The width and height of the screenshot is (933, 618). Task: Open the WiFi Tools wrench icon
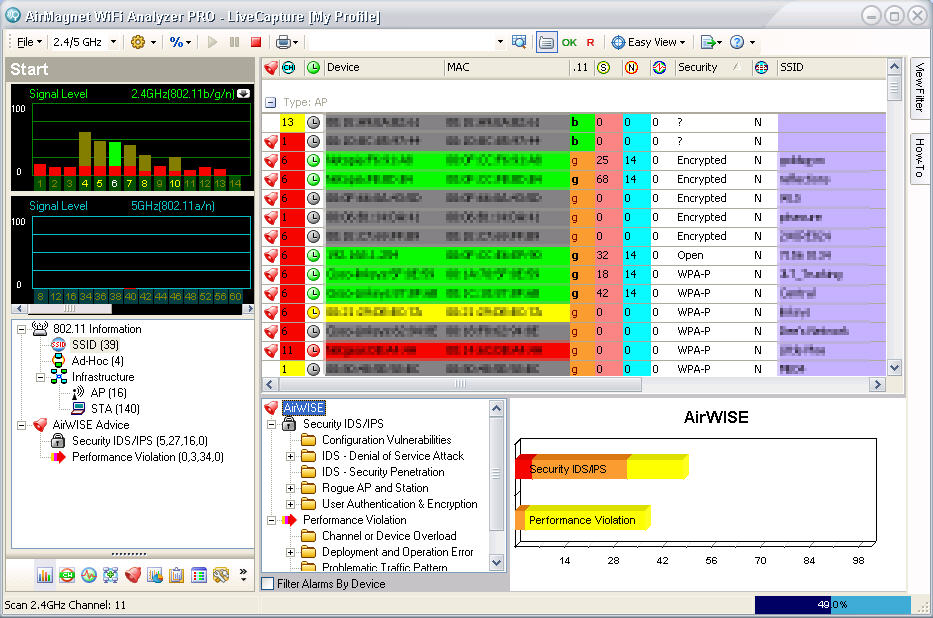click(x=221, y=575)
